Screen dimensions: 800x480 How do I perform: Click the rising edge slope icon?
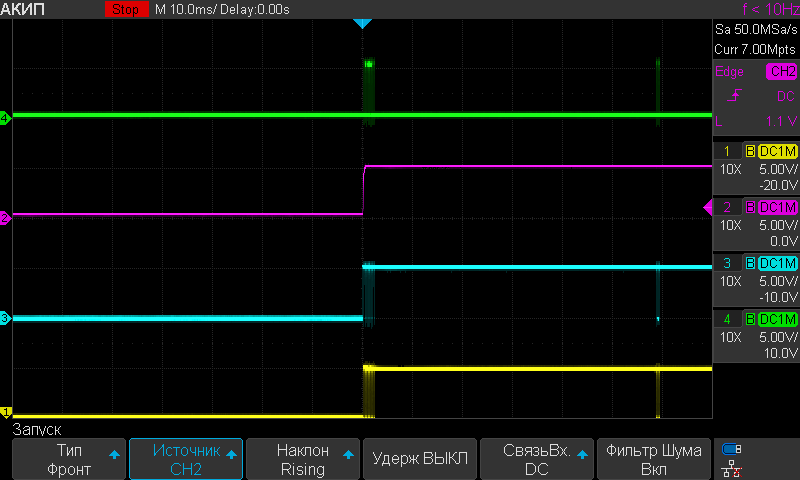734,95
